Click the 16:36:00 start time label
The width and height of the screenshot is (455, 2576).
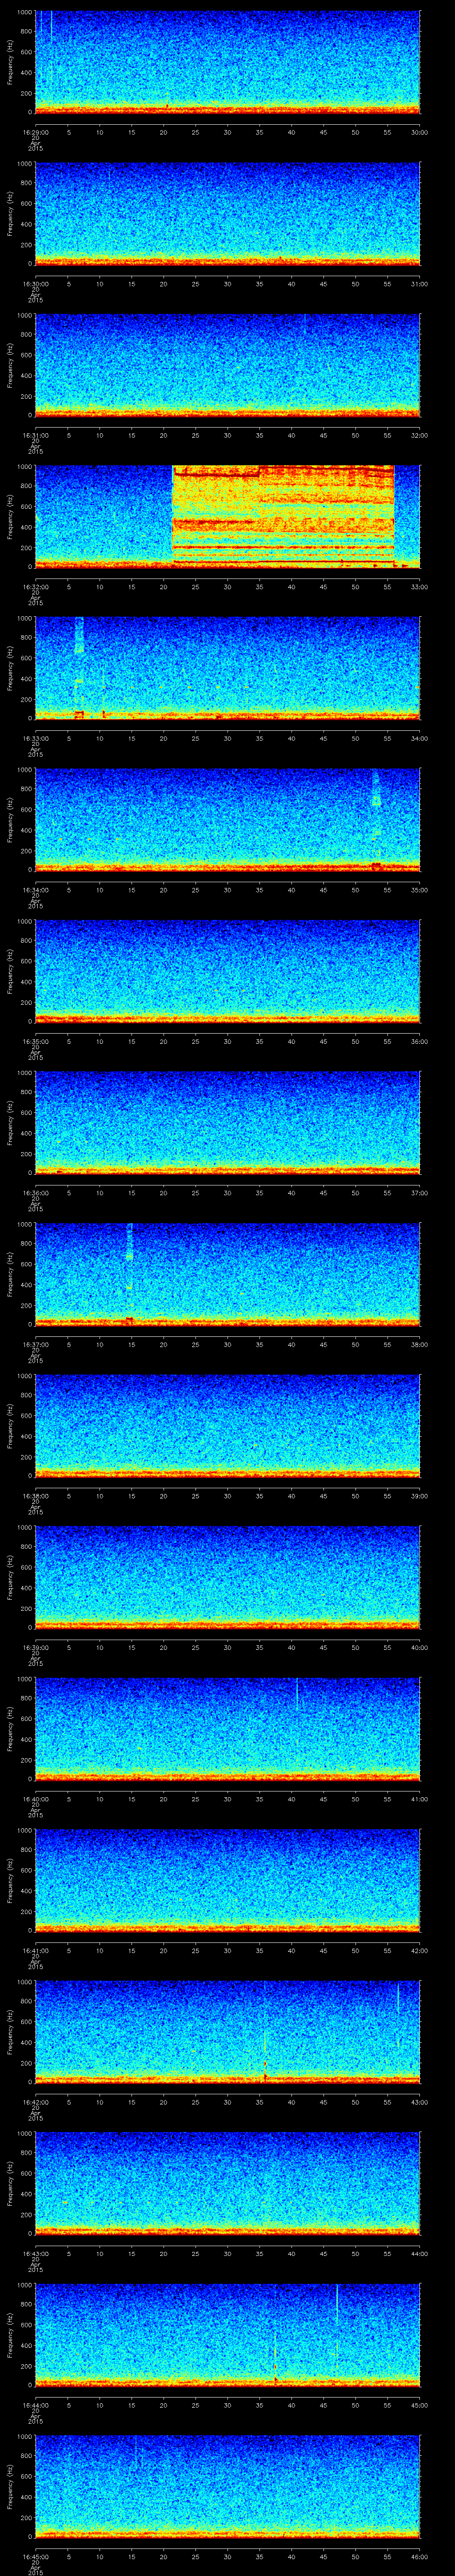(x=35, y=1192)
